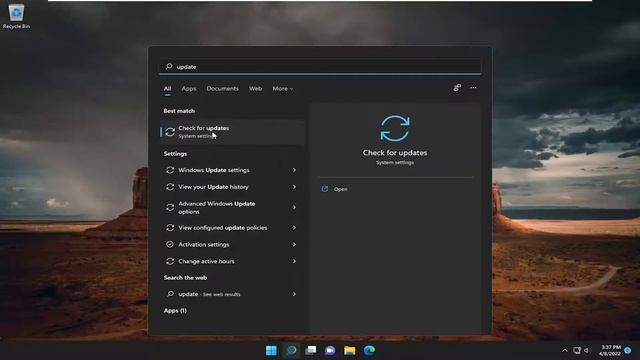Open 'Advanced Windows Update options' result
Image resolution: width=640 pixels, height=360 pixels.
[x=232, y=207]
